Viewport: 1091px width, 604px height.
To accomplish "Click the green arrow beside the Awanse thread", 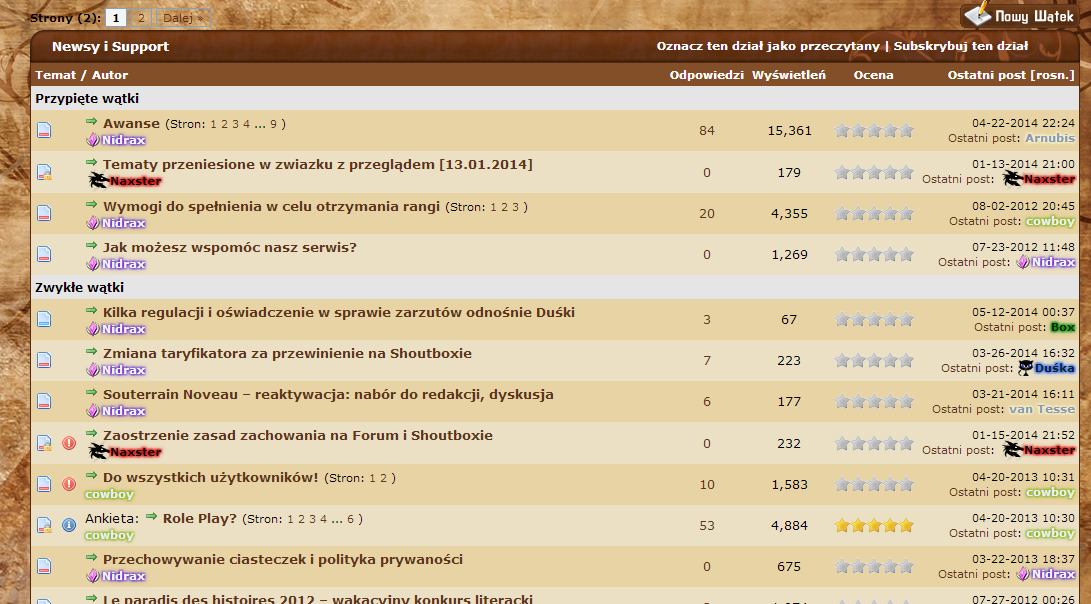I will [92, 122].
